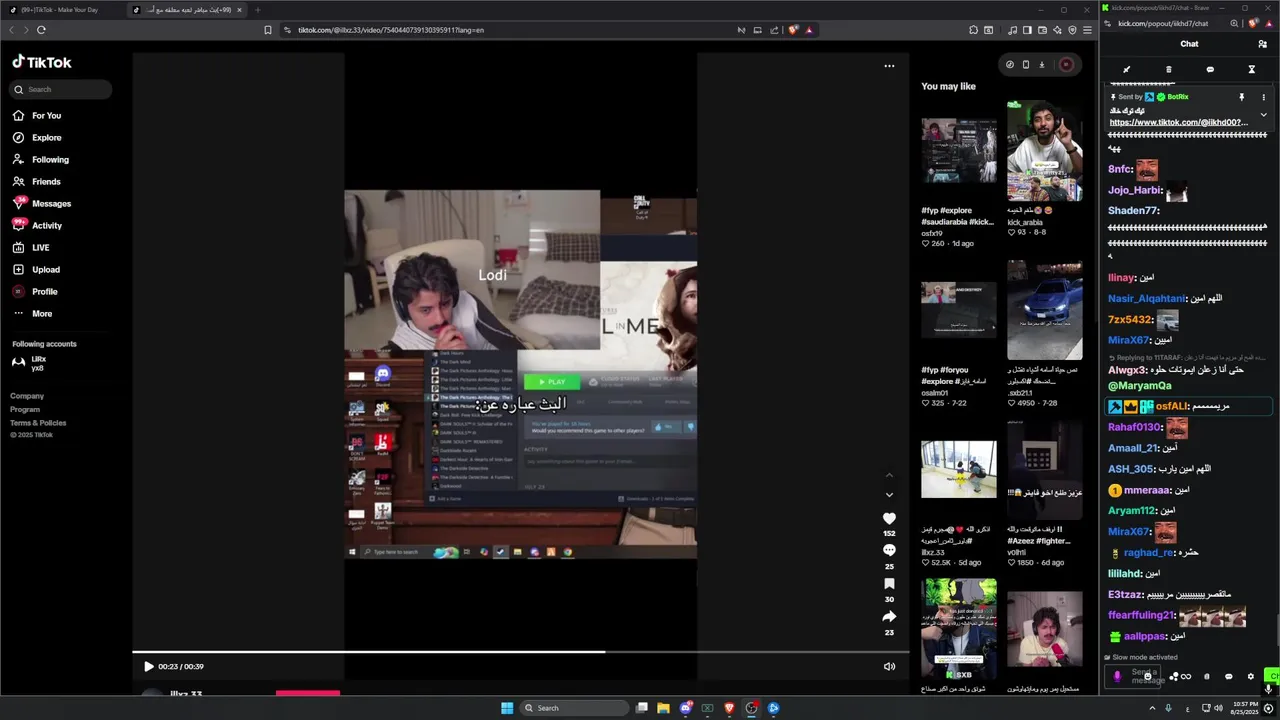Screen dimensions: 1280x720
Task: Open video options three-dot menu
Action: click(x=889, y=66)
